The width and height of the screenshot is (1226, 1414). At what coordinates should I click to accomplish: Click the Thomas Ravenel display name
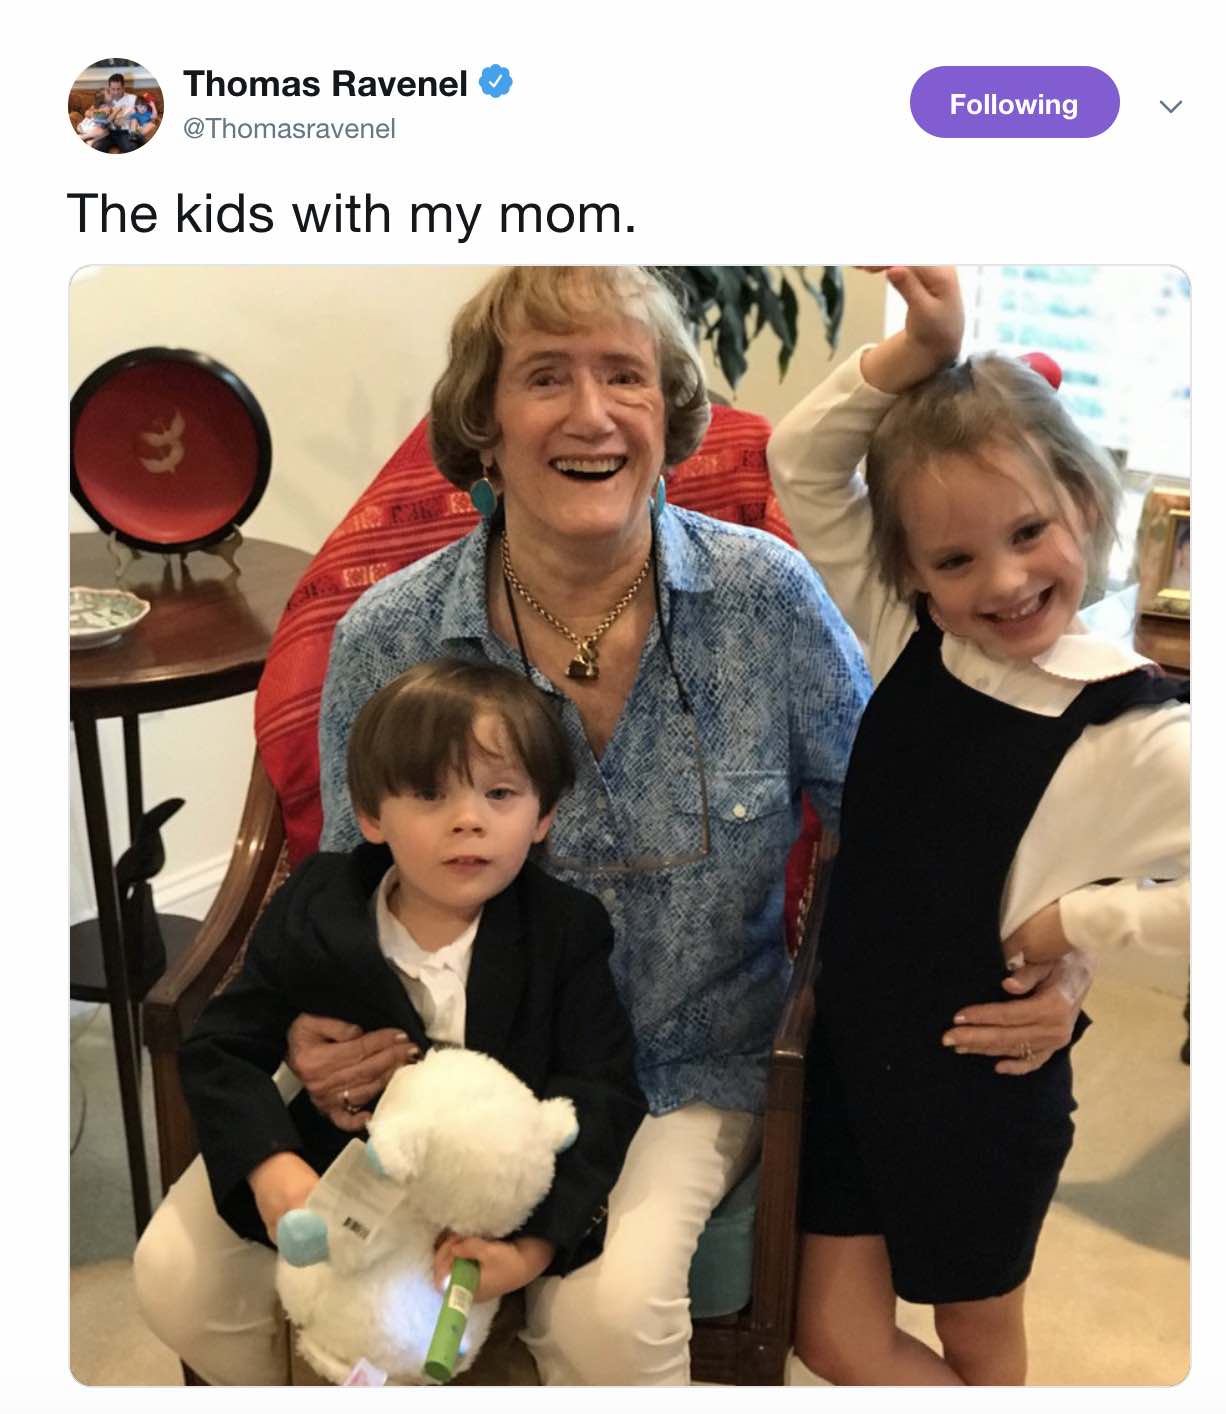coord(325,84)
